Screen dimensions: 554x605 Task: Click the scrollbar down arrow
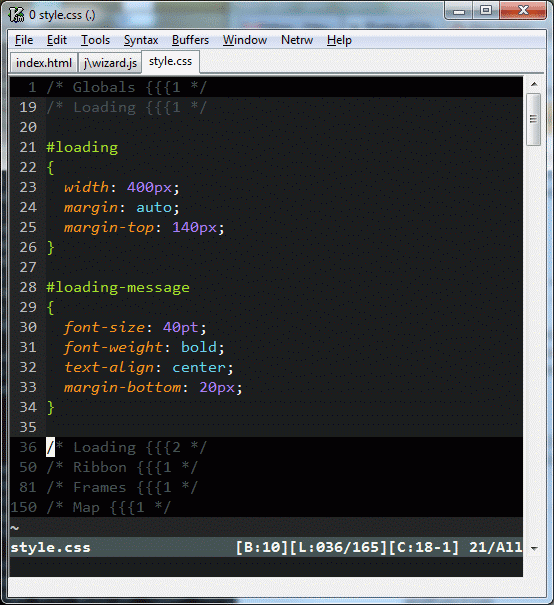pos(534,548)
